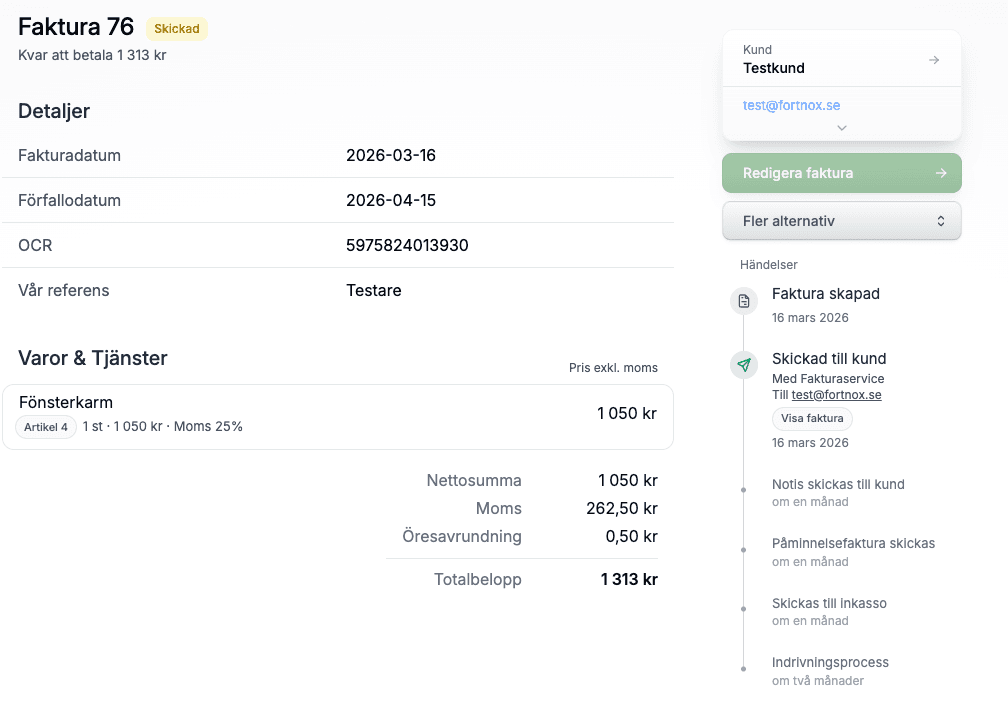
Task: Click the Faktura 76 heading
Action: pyautogui.click(x=76, y=28)
